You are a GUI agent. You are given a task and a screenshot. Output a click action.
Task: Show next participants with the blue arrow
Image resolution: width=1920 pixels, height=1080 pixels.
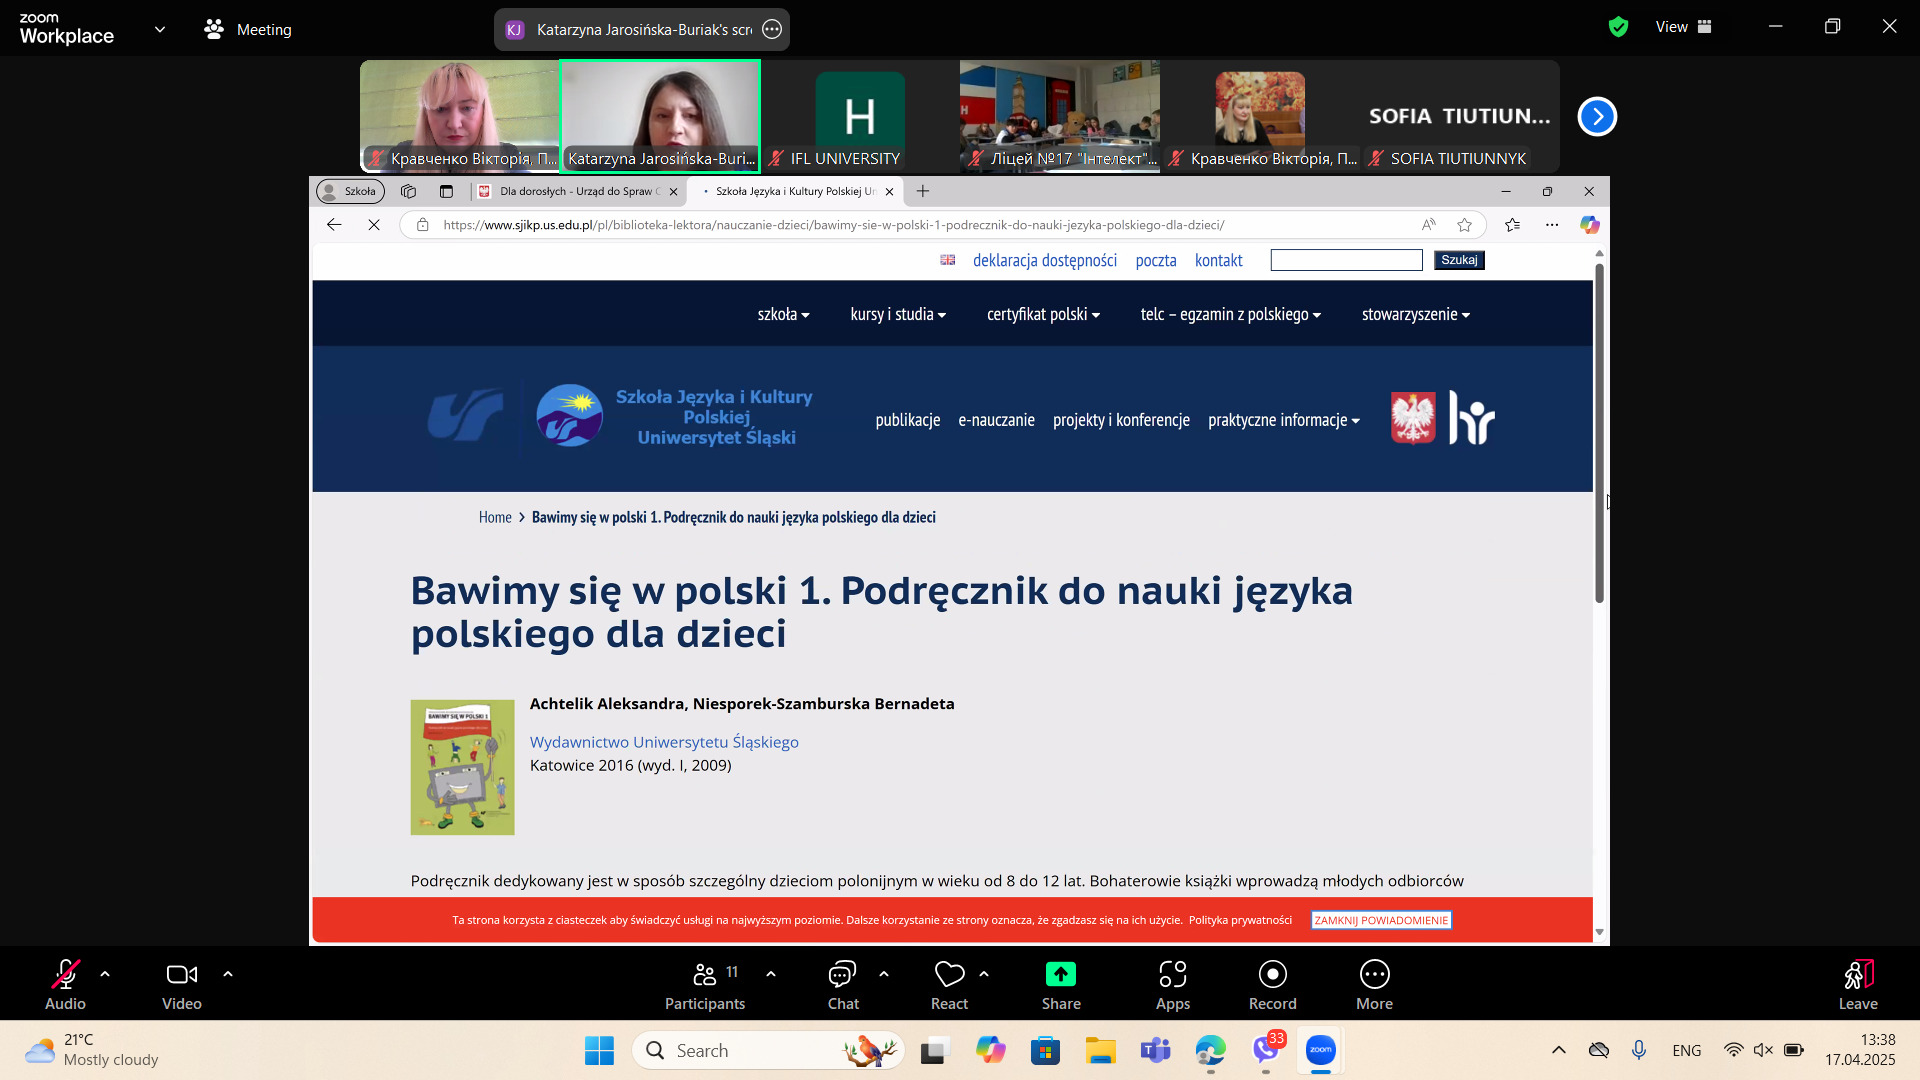(x=1597, y=117)
